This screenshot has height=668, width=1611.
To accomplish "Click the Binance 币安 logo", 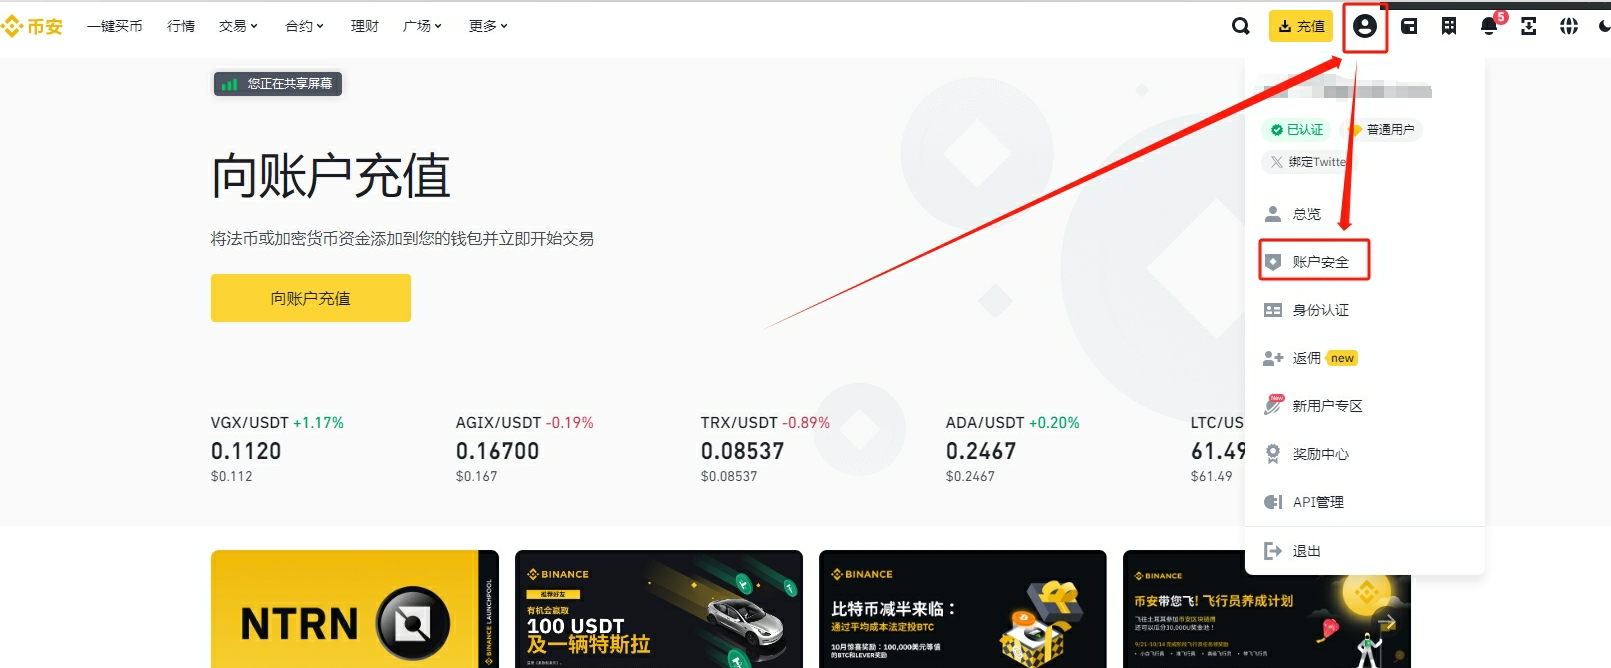I will (x=32, y=26).
